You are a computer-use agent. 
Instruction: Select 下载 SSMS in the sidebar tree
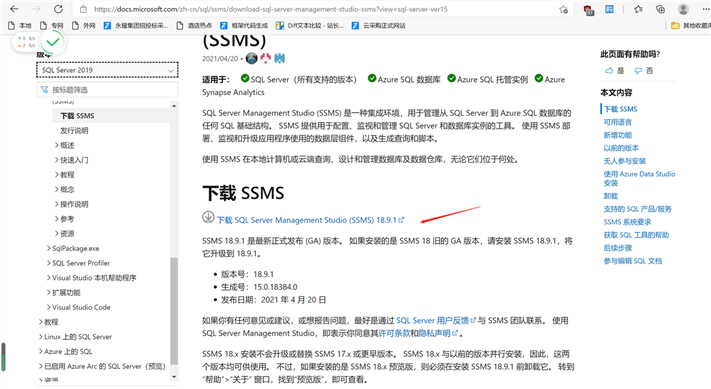(x=77, y=116)
